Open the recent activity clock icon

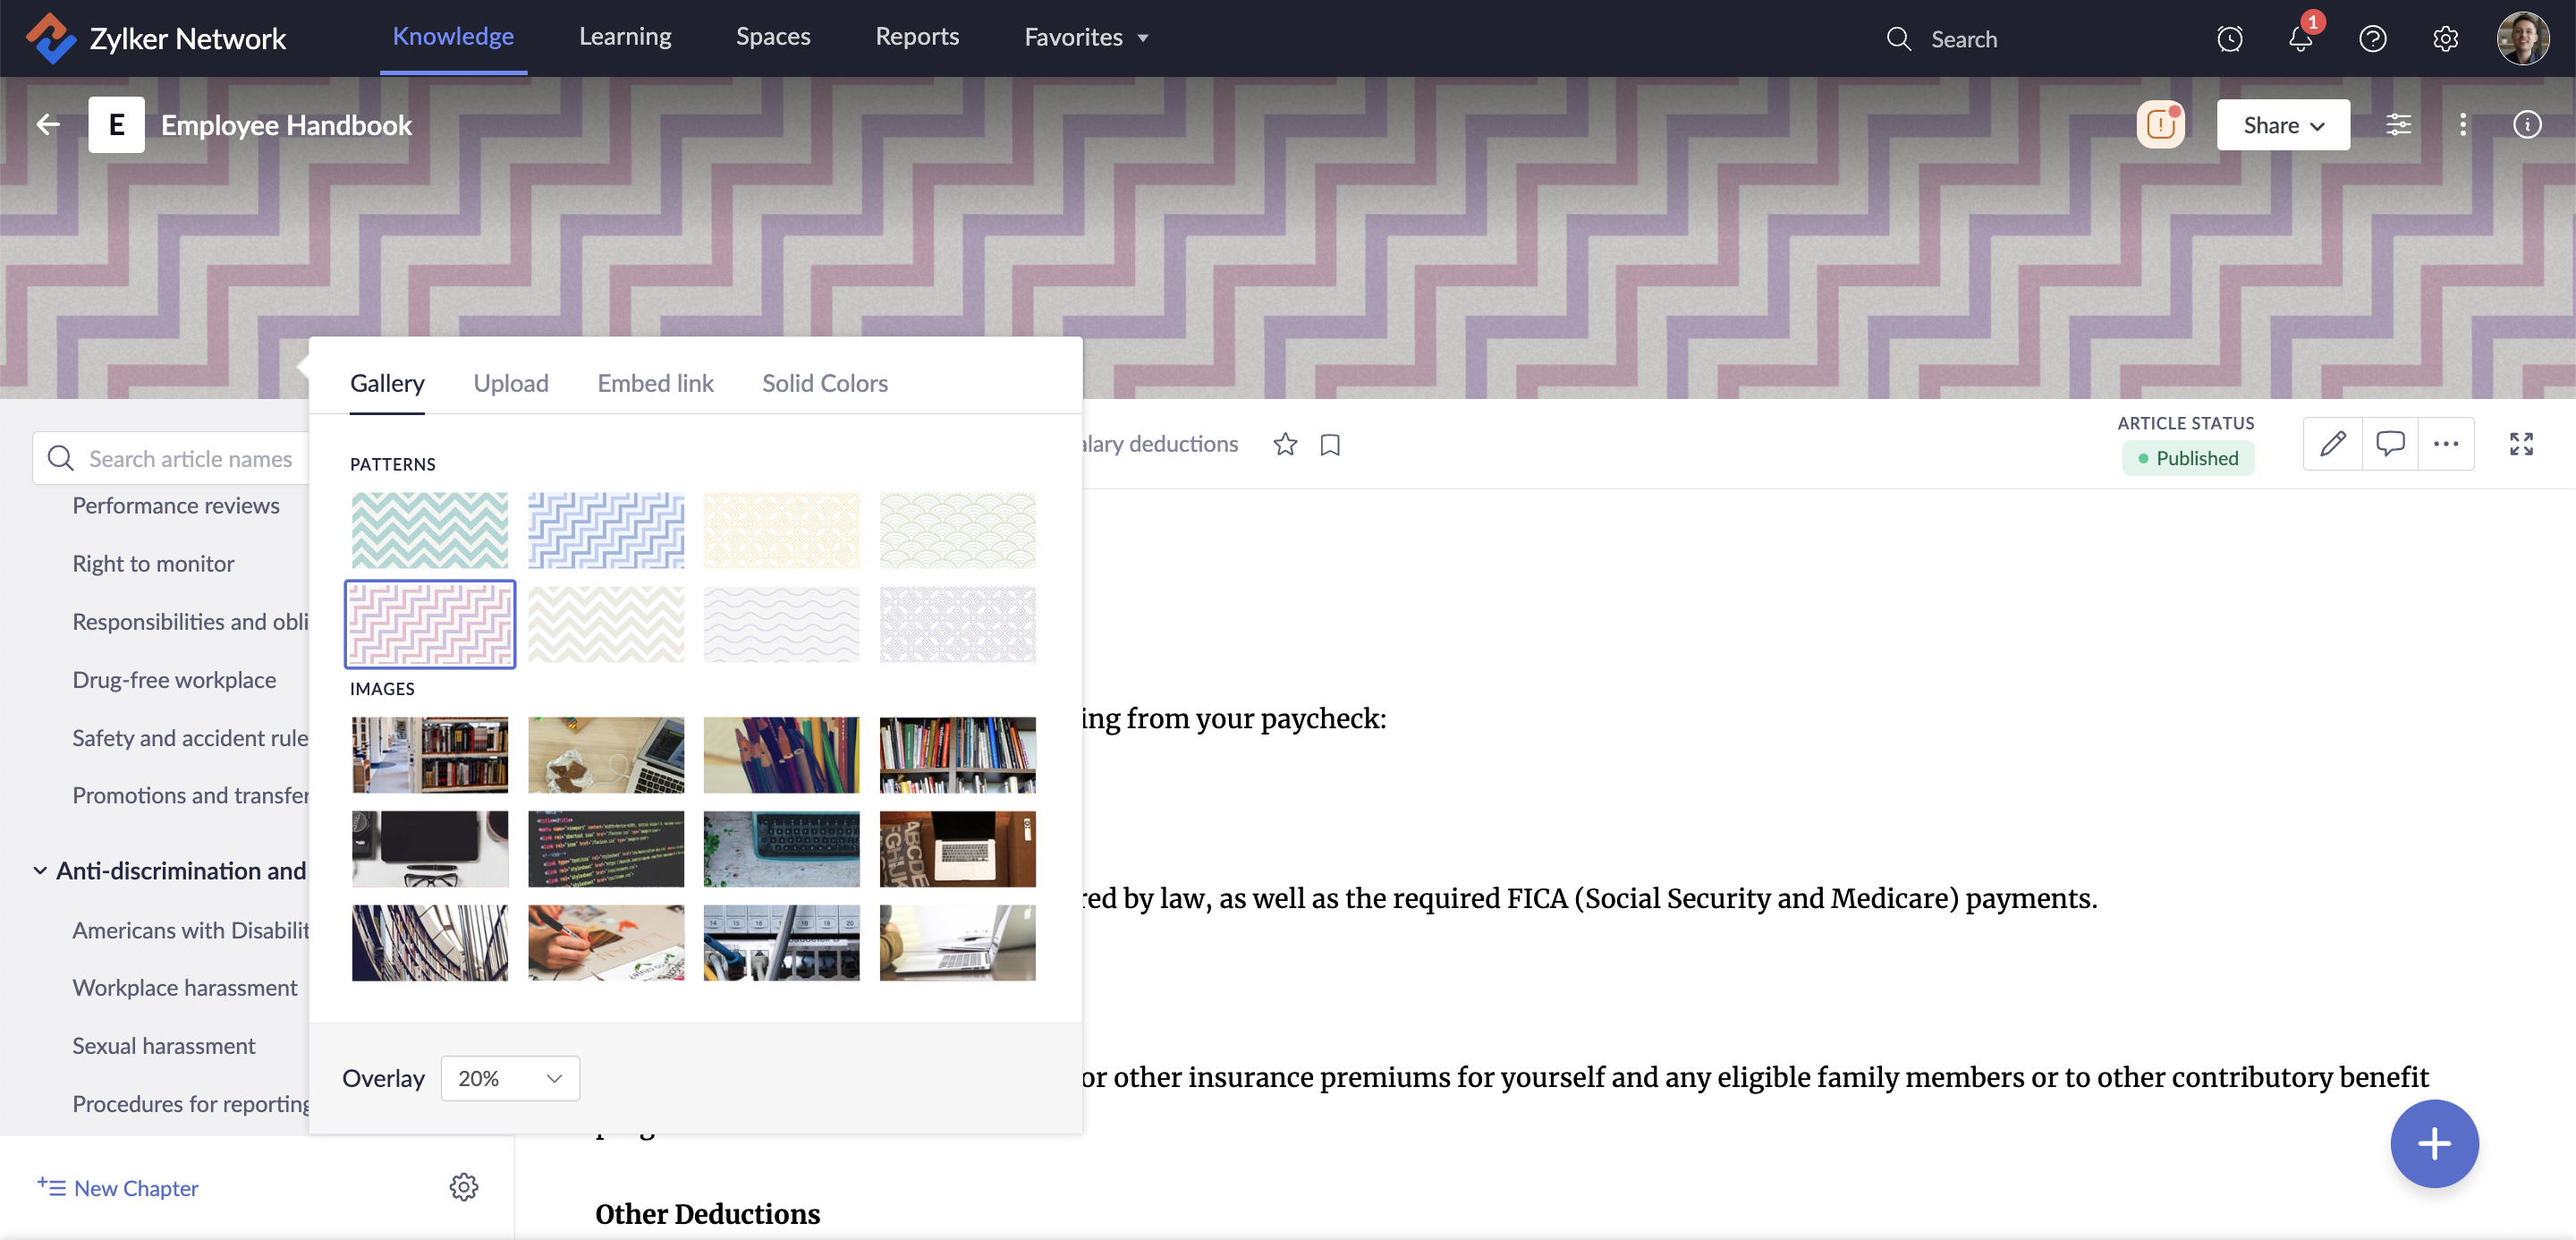pos(2229,39)
